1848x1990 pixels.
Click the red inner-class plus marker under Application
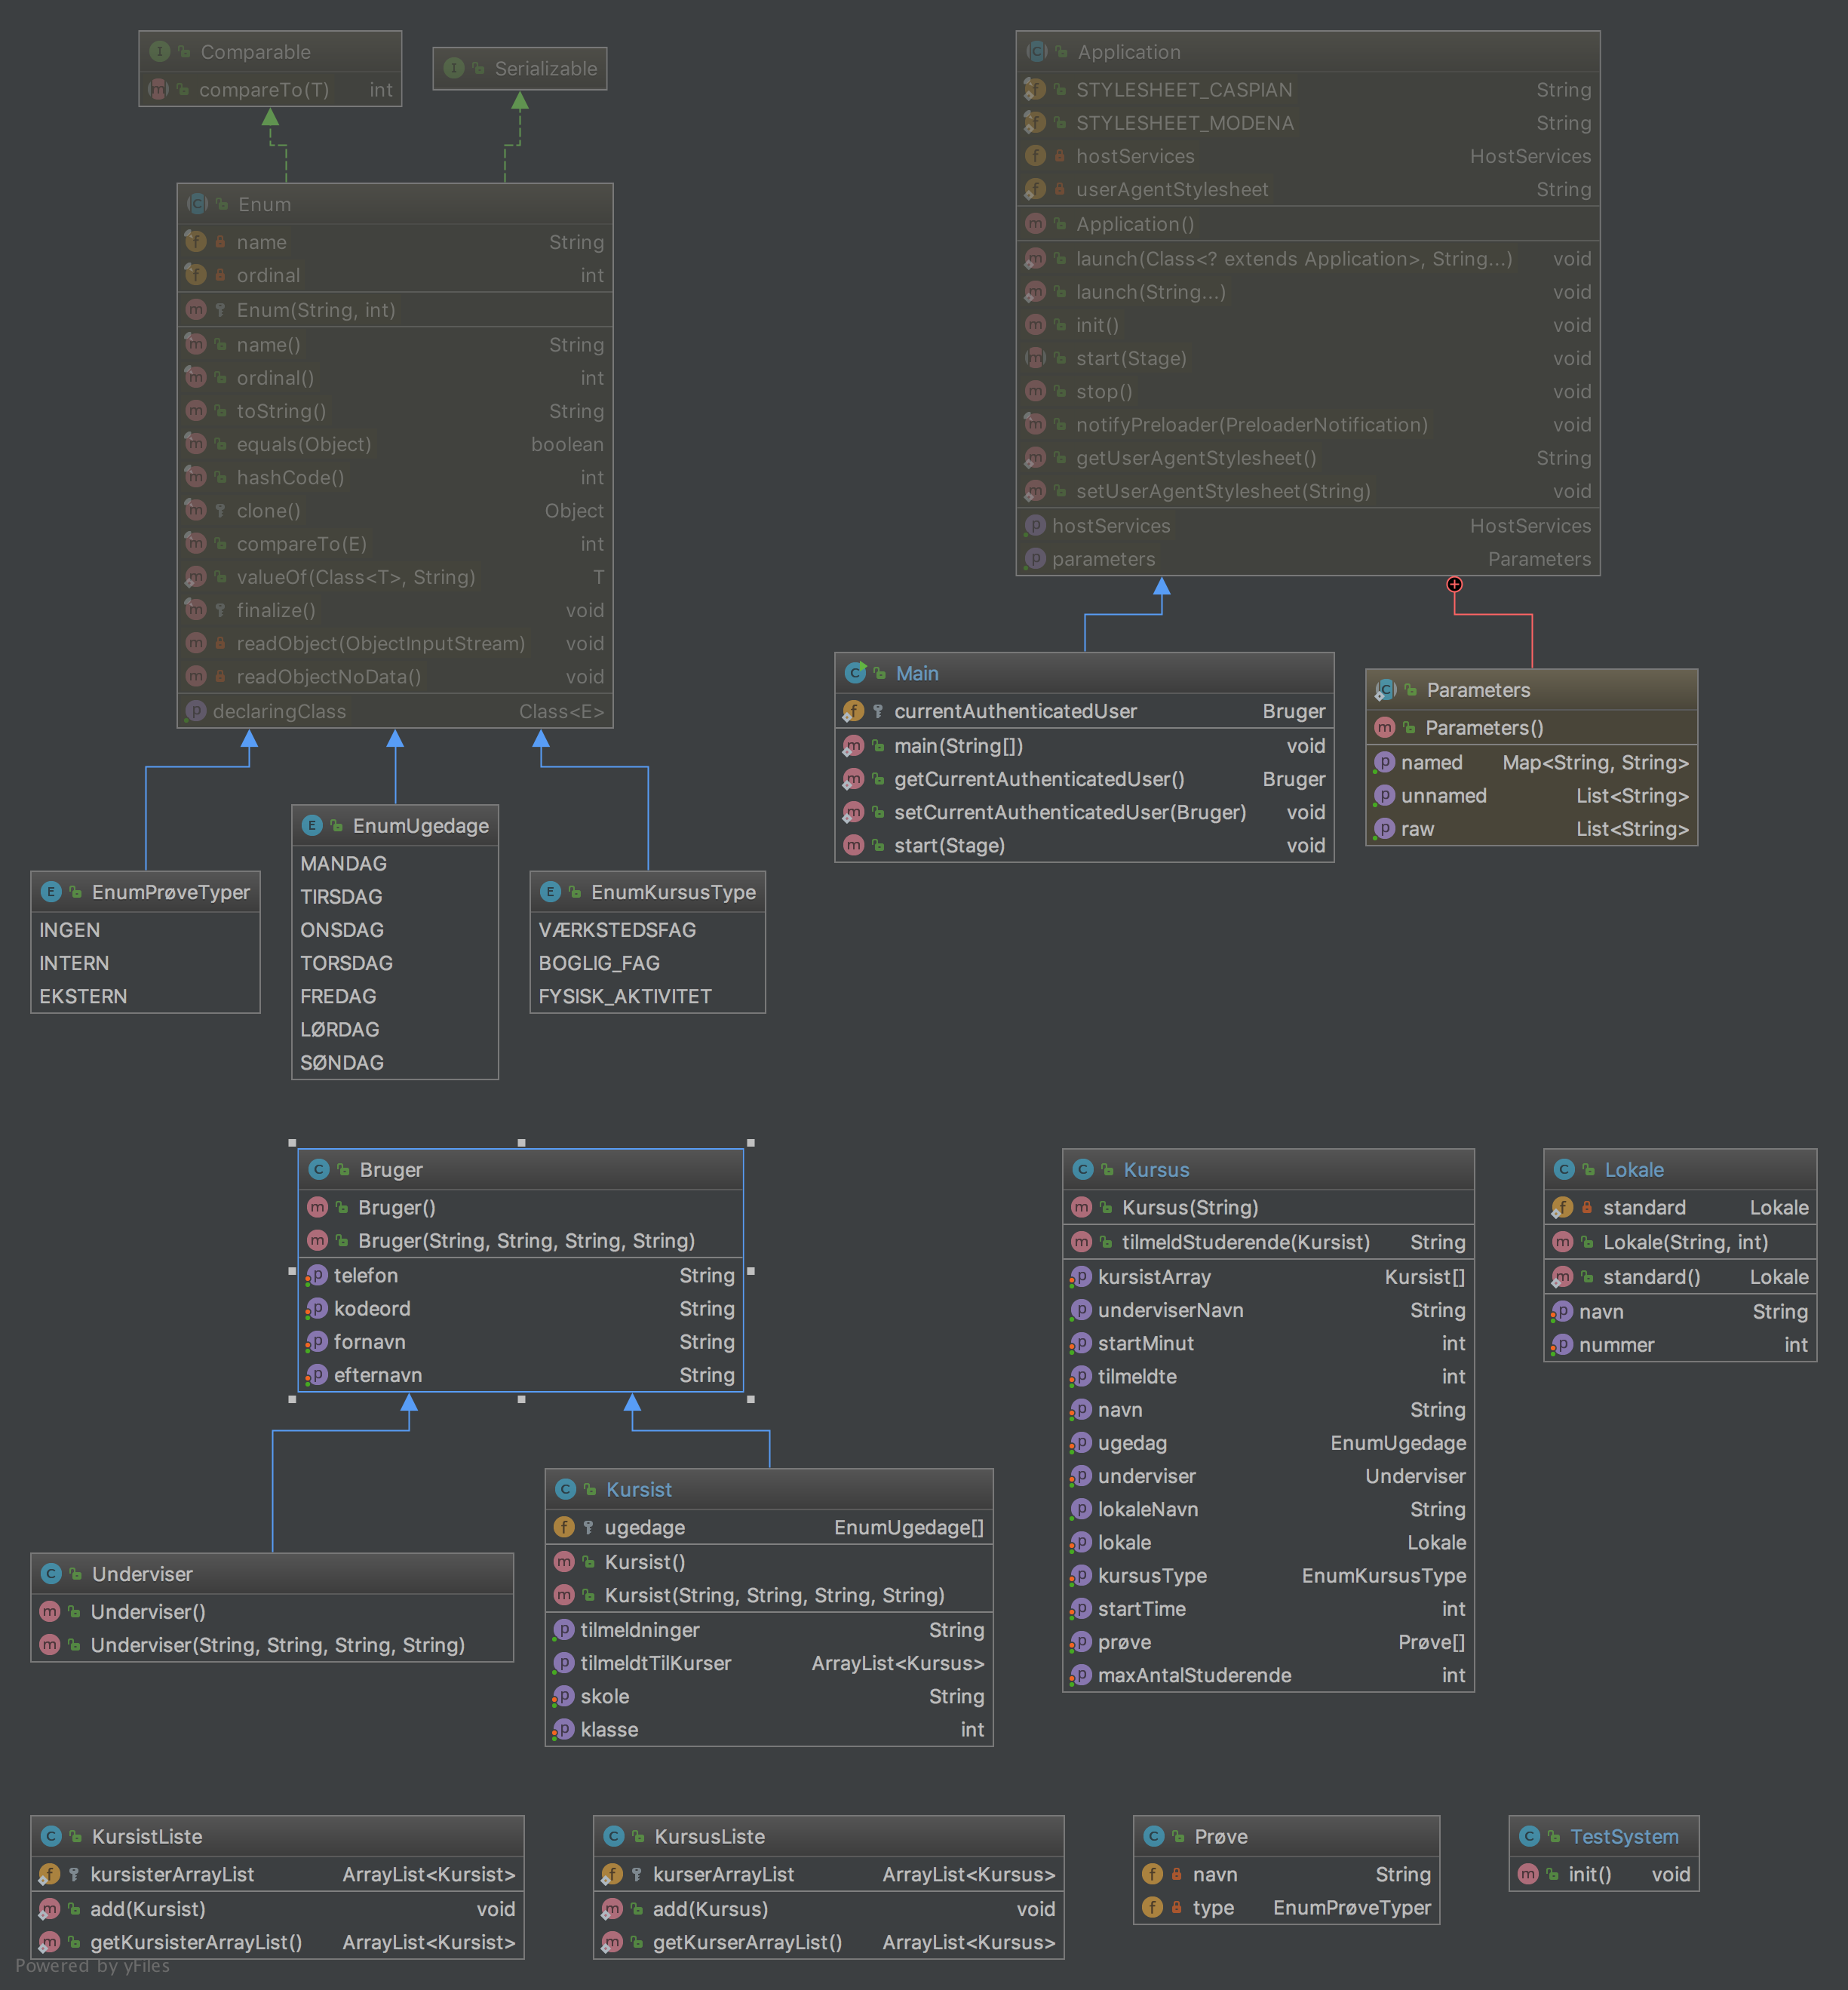click(x=1454, y=584)
